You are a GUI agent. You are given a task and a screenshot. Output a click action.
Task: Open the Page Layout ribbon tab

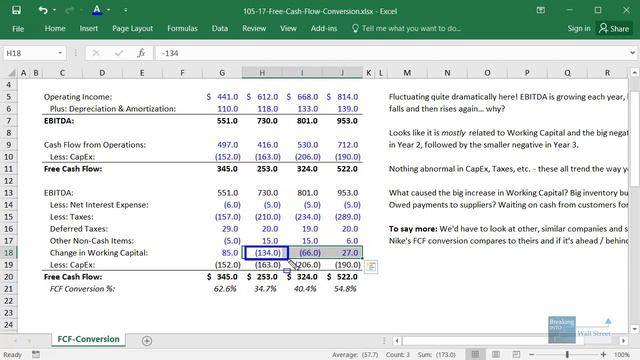click(x=133, y=29)
